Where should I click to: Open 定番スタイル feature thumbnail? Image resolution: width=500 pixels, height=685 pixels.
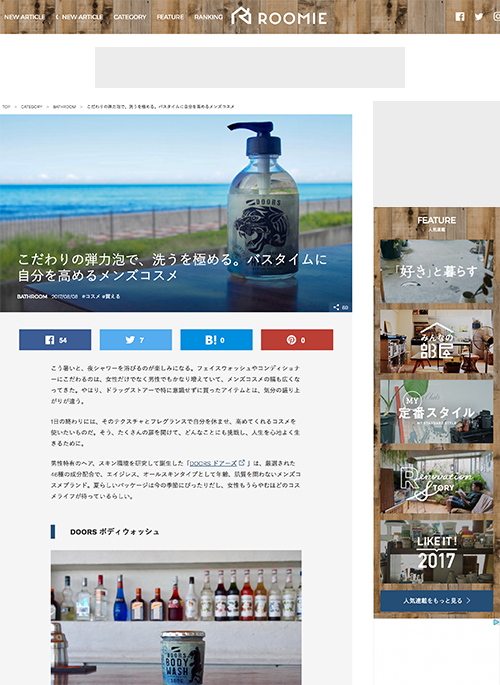(437, 412)
